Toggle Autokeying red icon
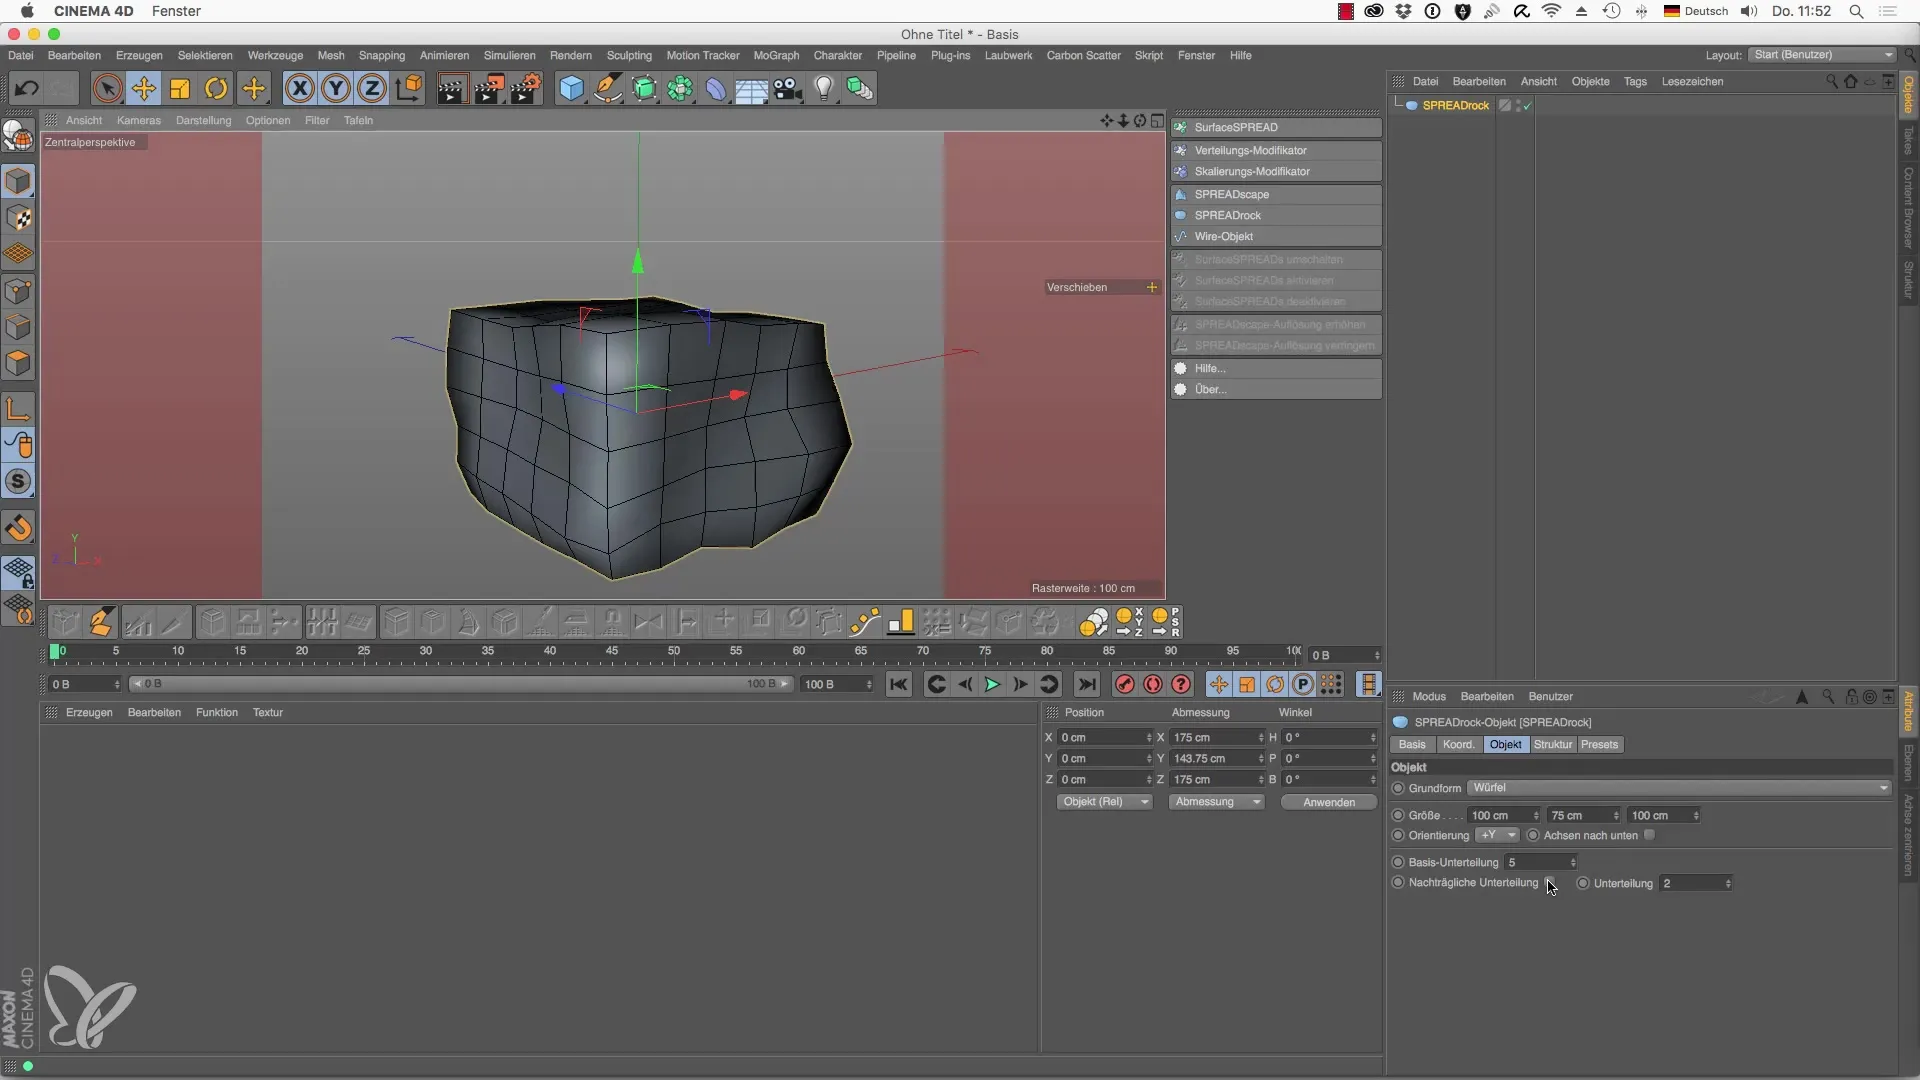The width and height of the screenshot is (1920, 1080). pos(1153,684)
